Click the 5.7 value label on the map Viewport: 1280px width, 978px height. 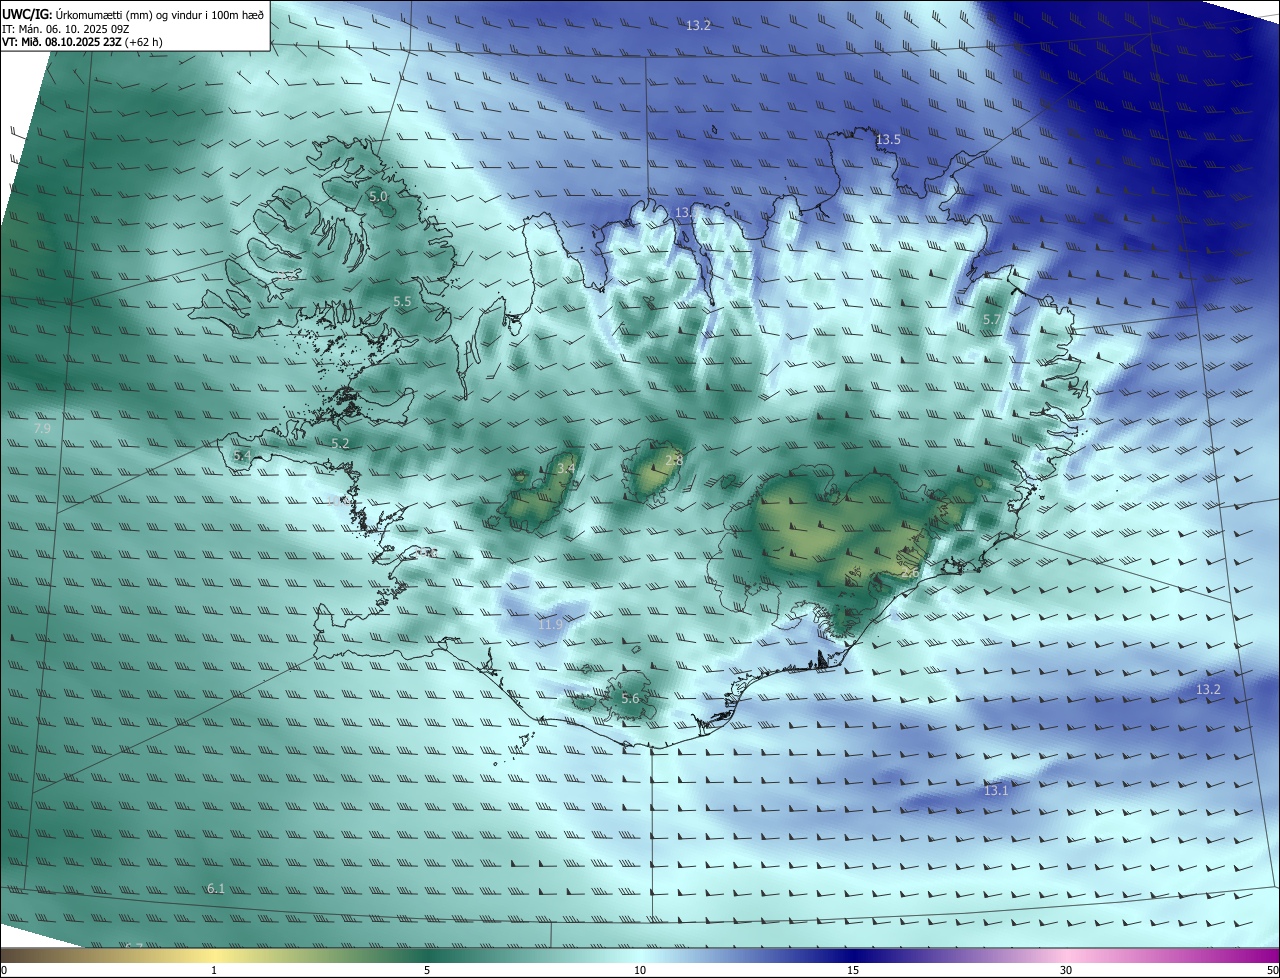coord(991,320)
